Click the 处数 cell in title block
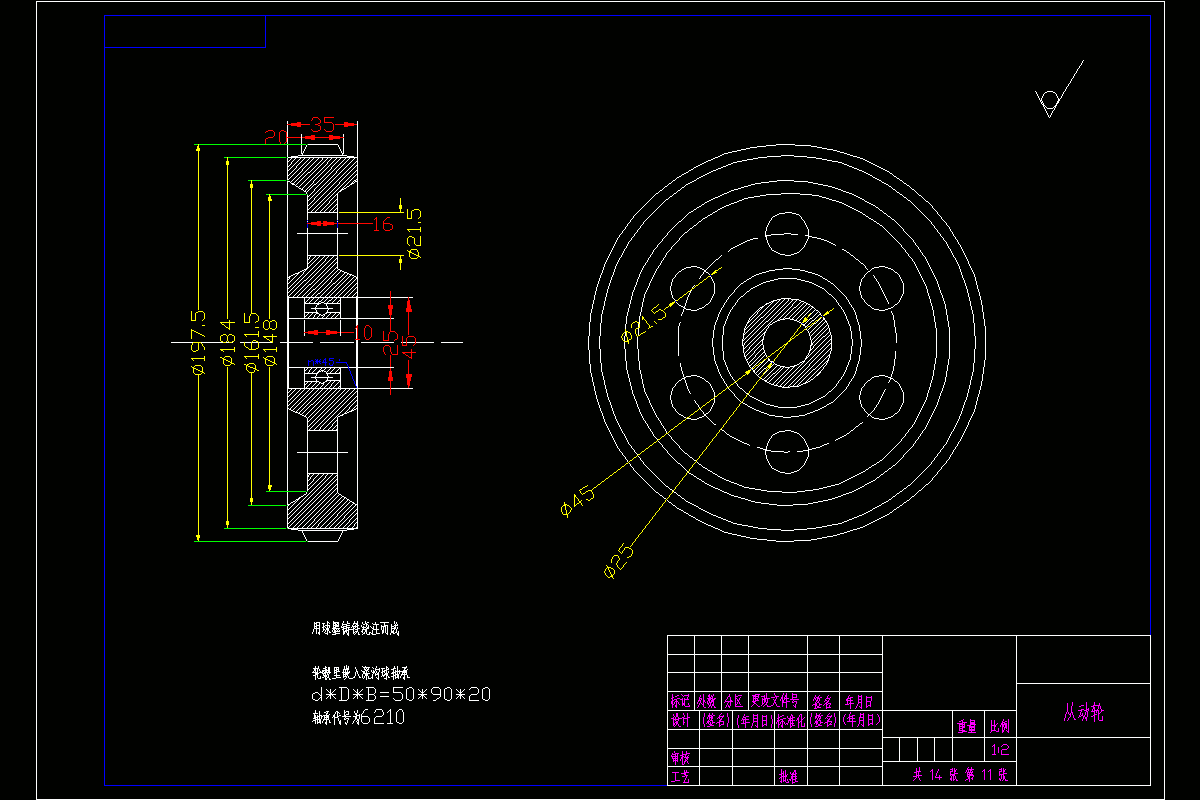 708,702
